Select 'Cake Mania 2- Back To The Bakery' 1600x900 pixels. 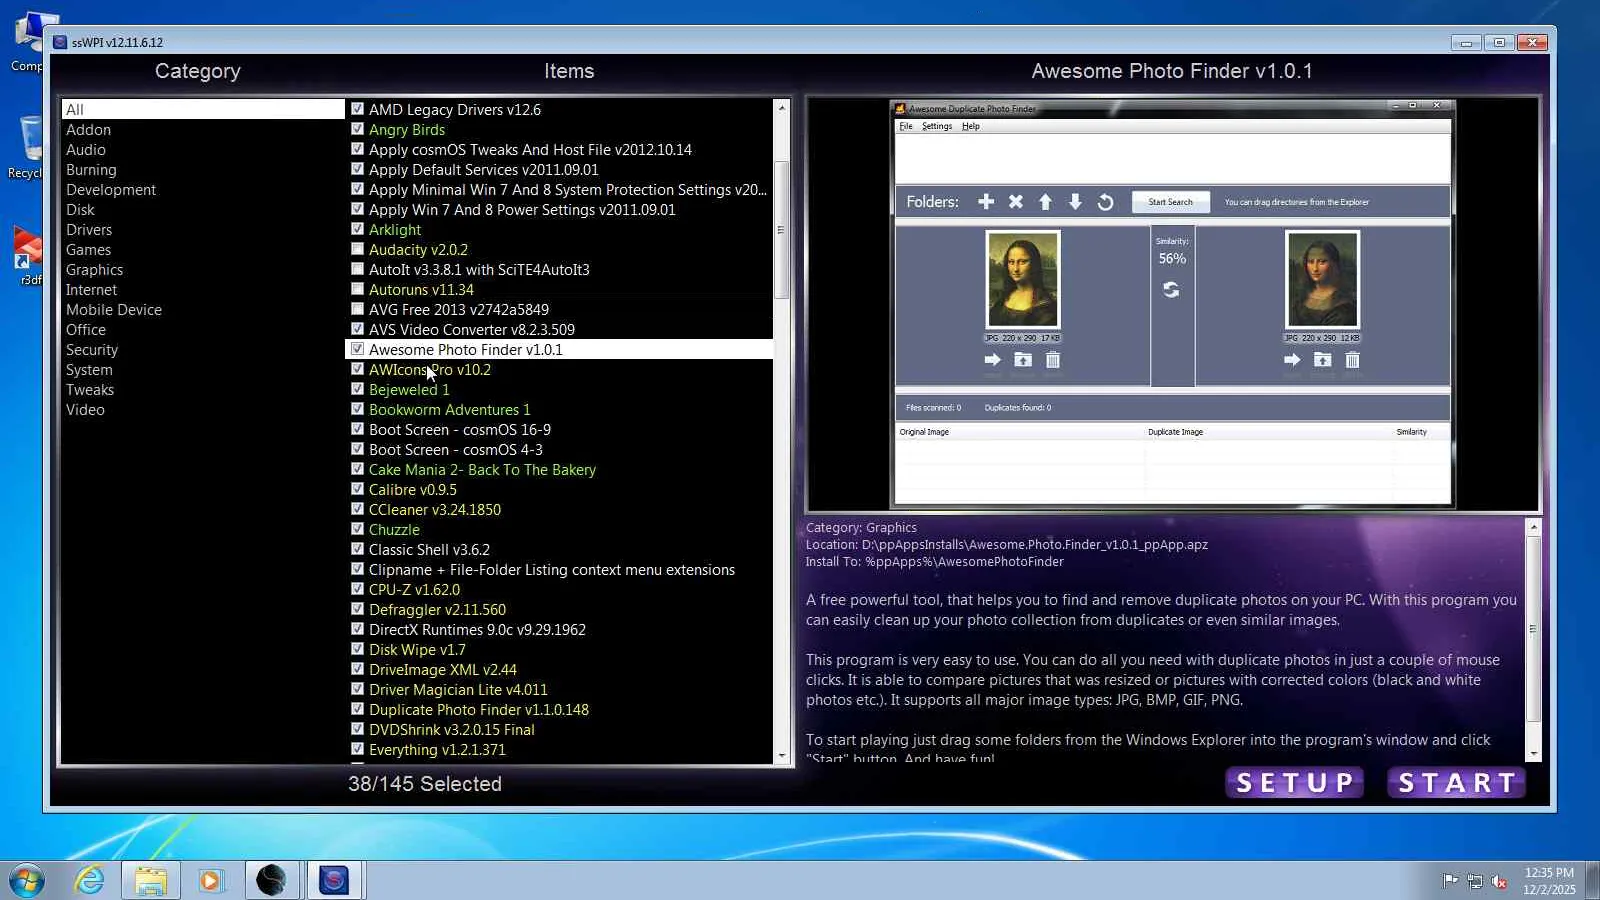(x=482, y=469)
